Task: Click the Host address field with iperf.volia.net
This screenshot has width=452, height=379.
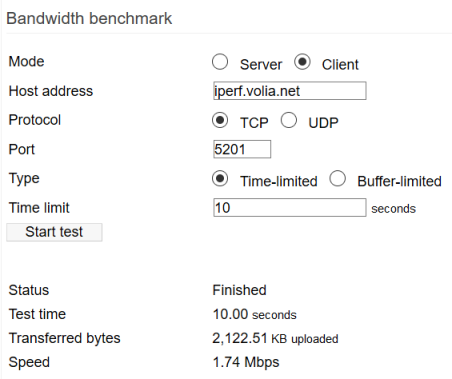Action: [290, 91]
